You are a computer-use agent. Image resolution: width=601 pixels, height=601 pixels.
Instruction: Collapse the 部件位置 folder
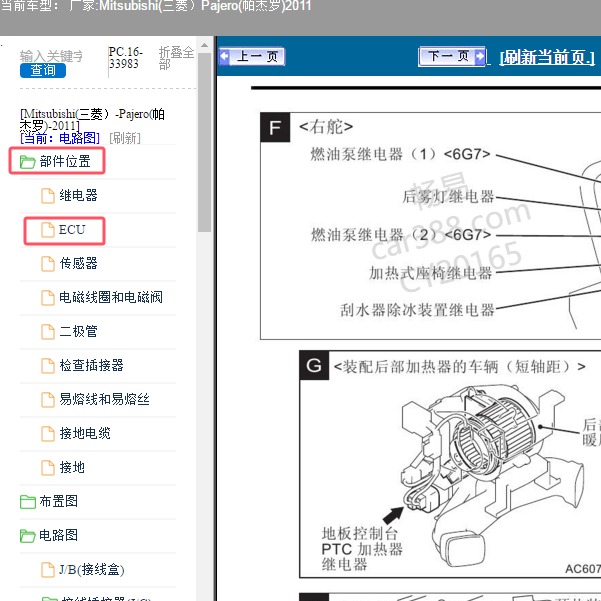tap(65, 161)
